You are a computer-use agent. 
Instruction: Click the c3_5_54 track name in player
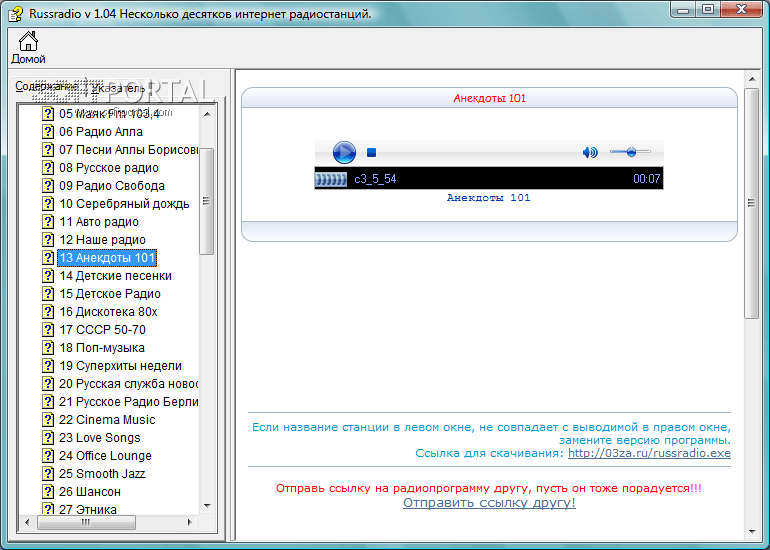pos(375,179)
